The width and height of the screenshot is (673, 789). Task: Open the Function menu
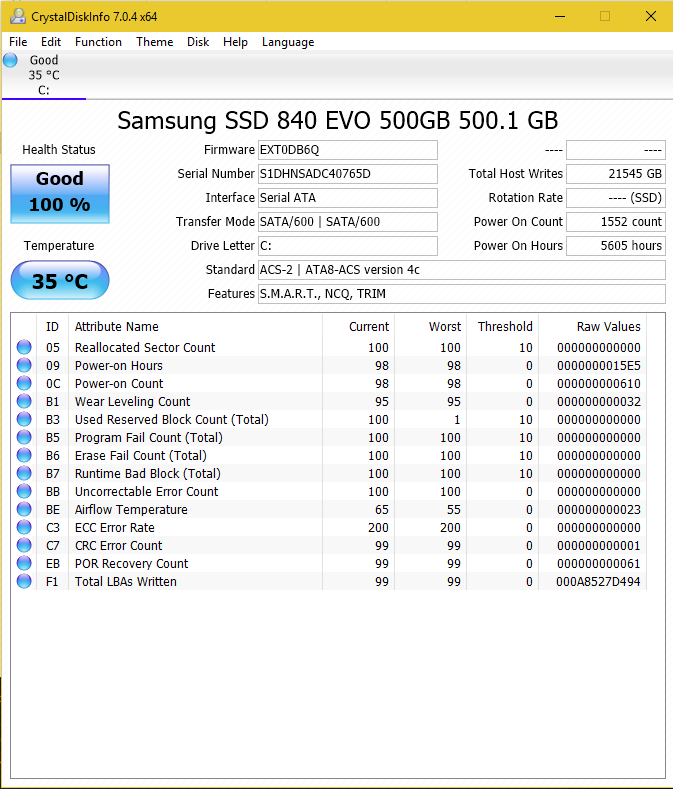(x=98, y=42)
